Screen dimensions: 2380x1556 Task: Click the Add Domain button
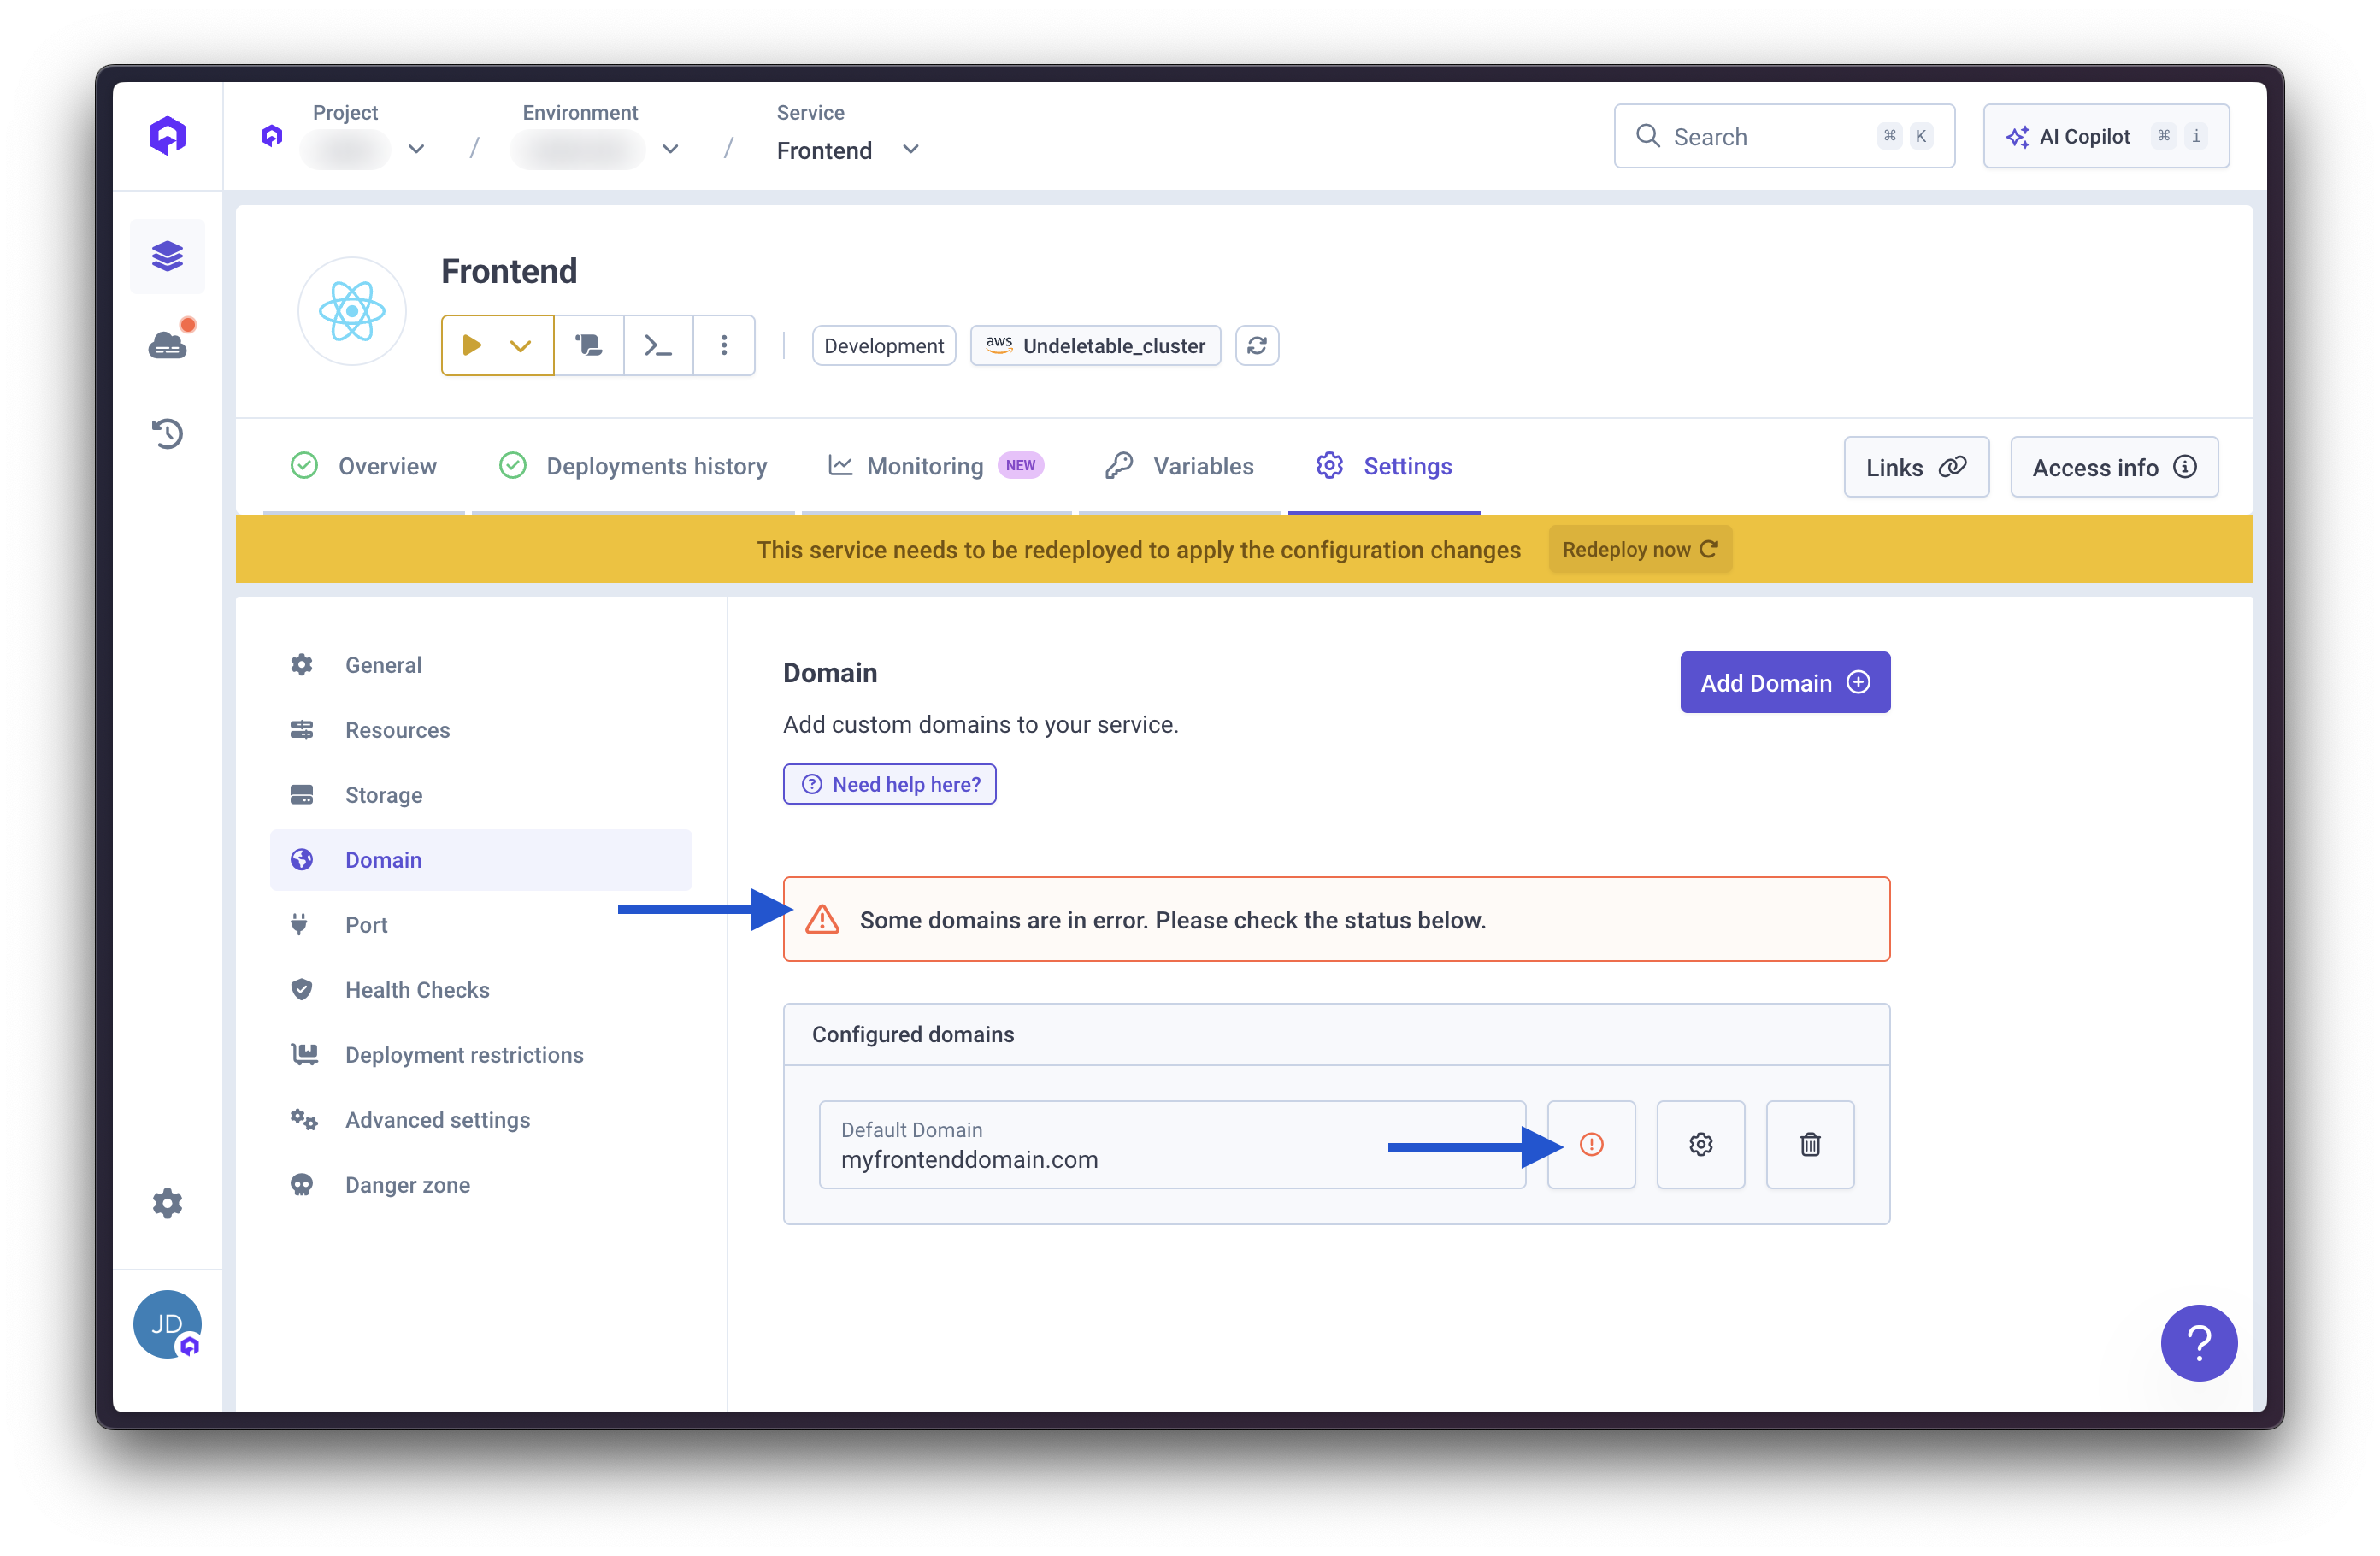point(1784,683)
